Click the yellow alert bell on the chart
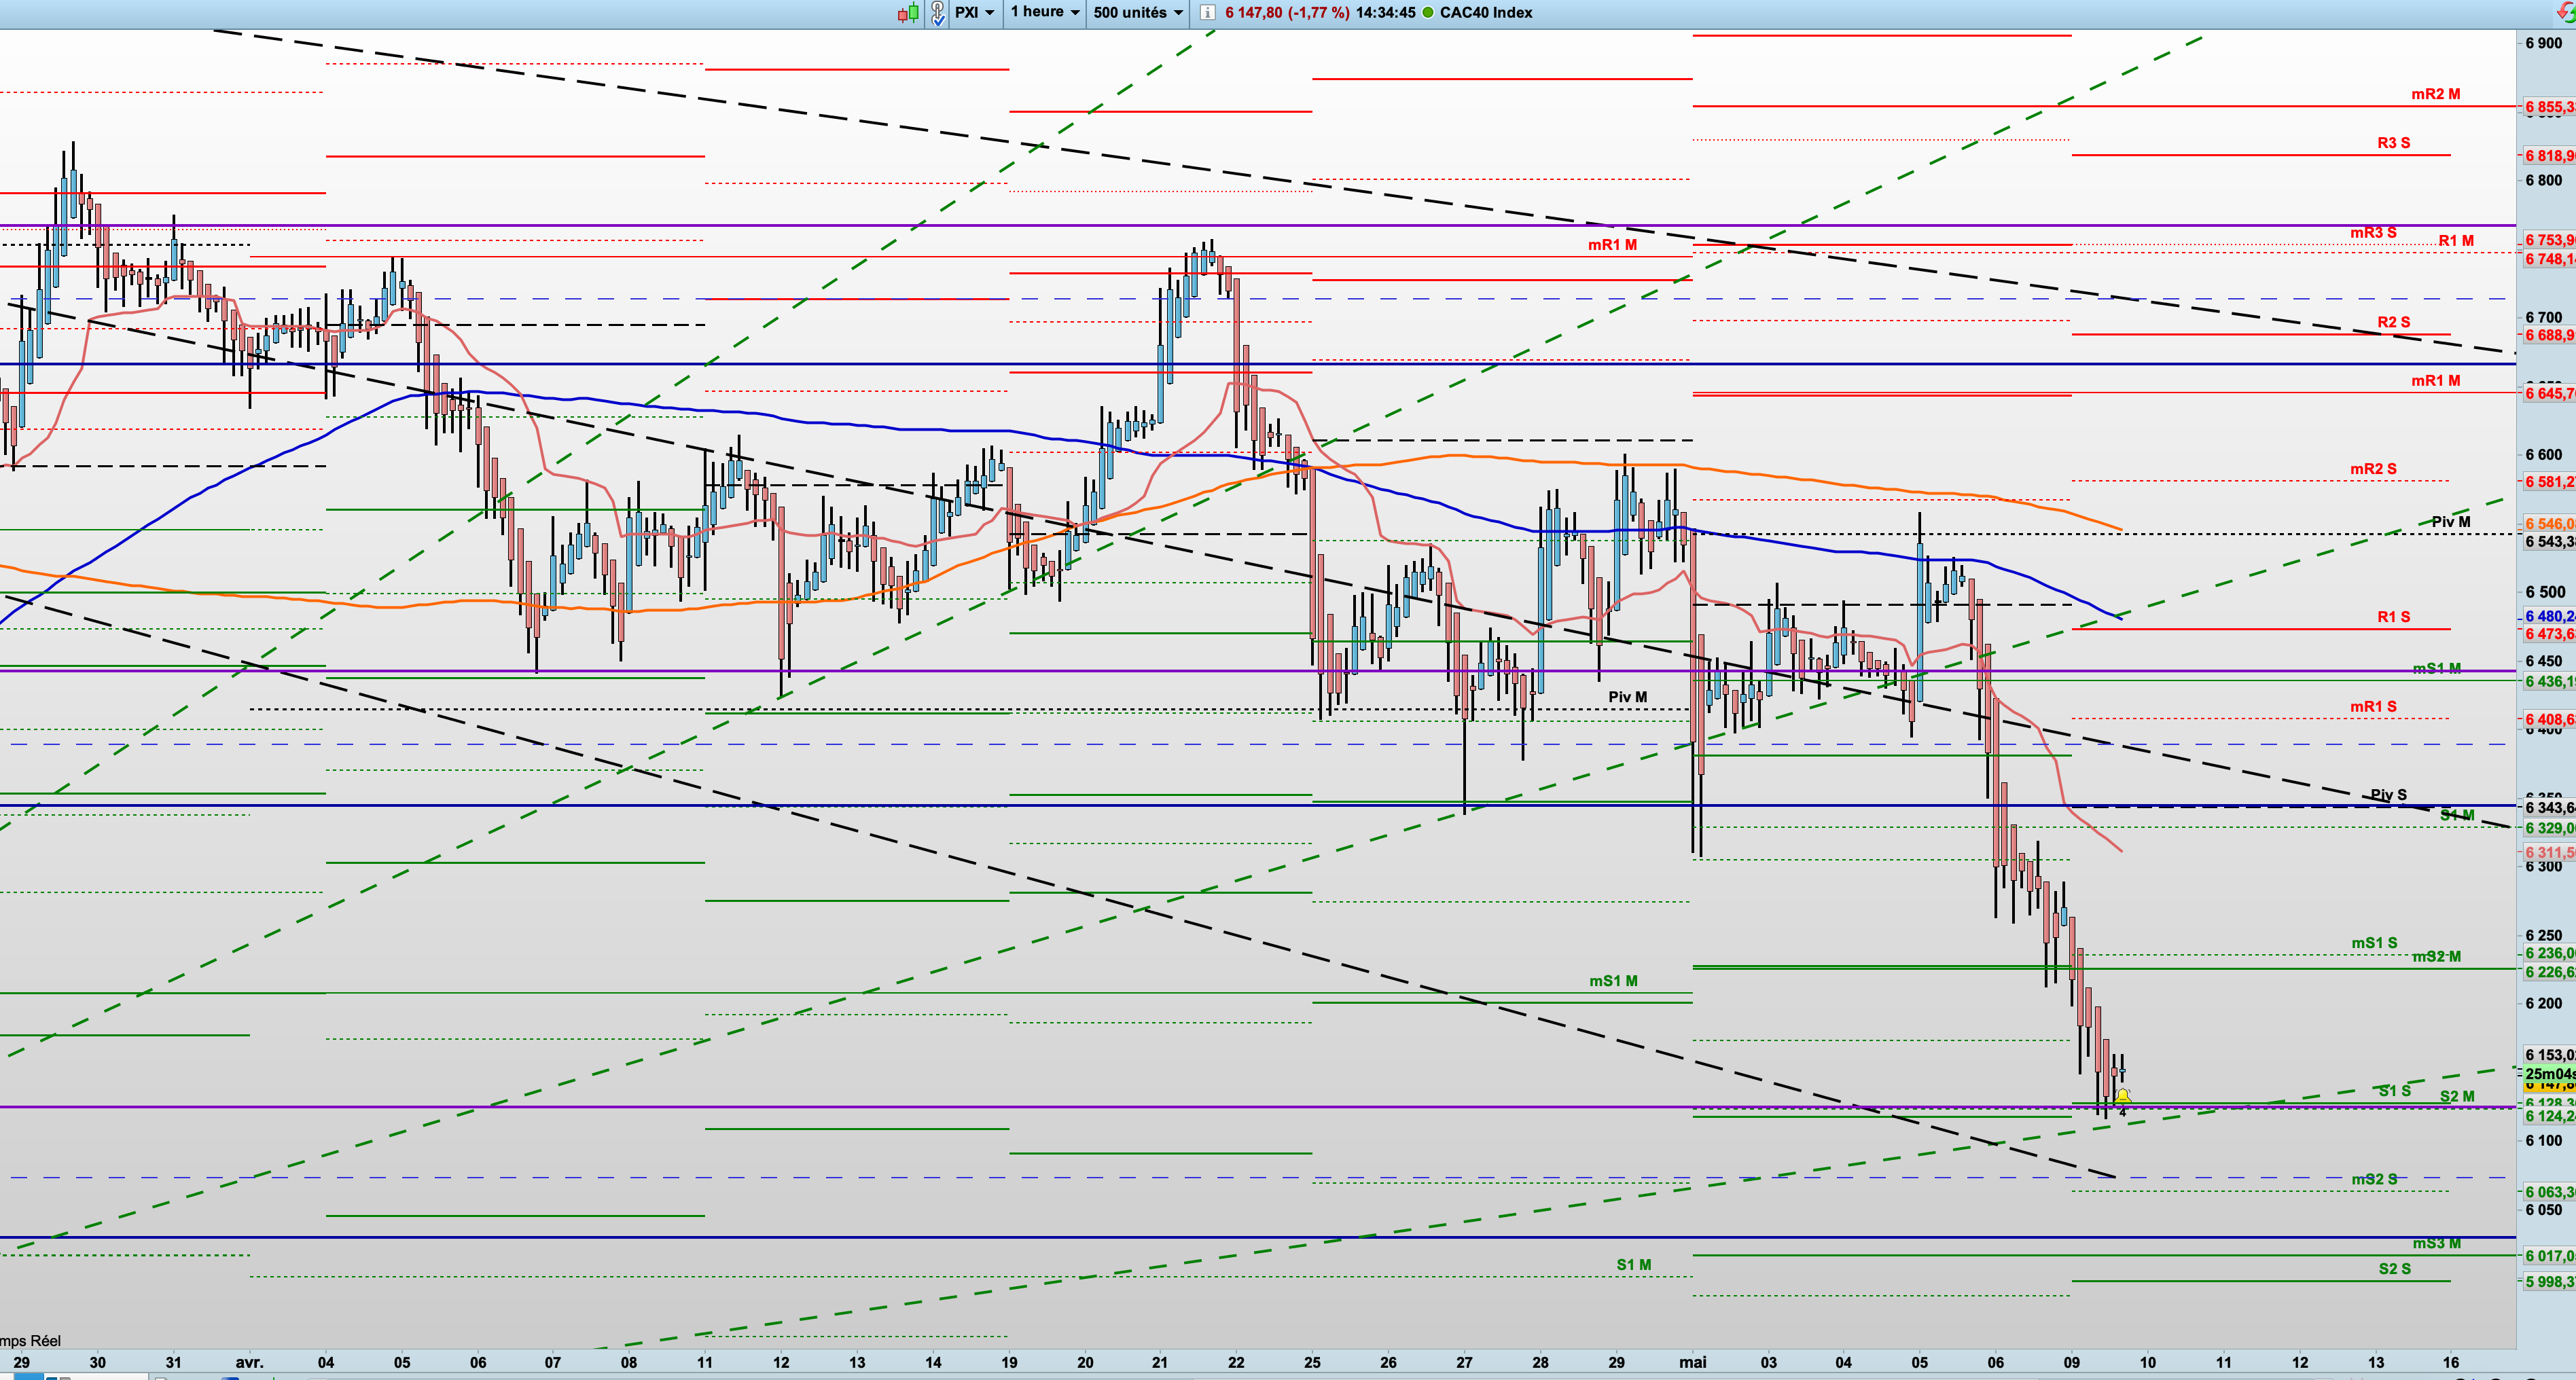The height and width of the screenshot is (1380, 2576). click(x=2122, y=1097)
